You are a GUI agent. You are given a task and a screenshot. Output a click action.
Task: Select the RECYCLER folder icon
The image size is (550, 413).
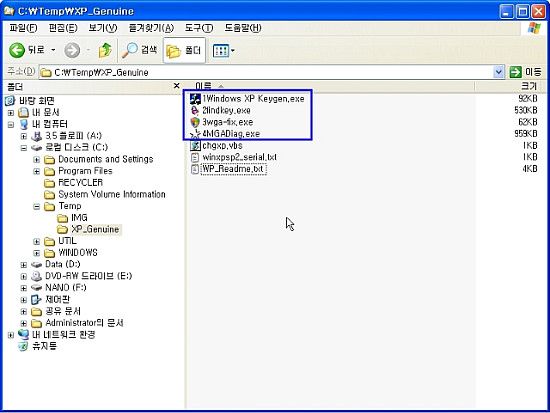point(49,183)
